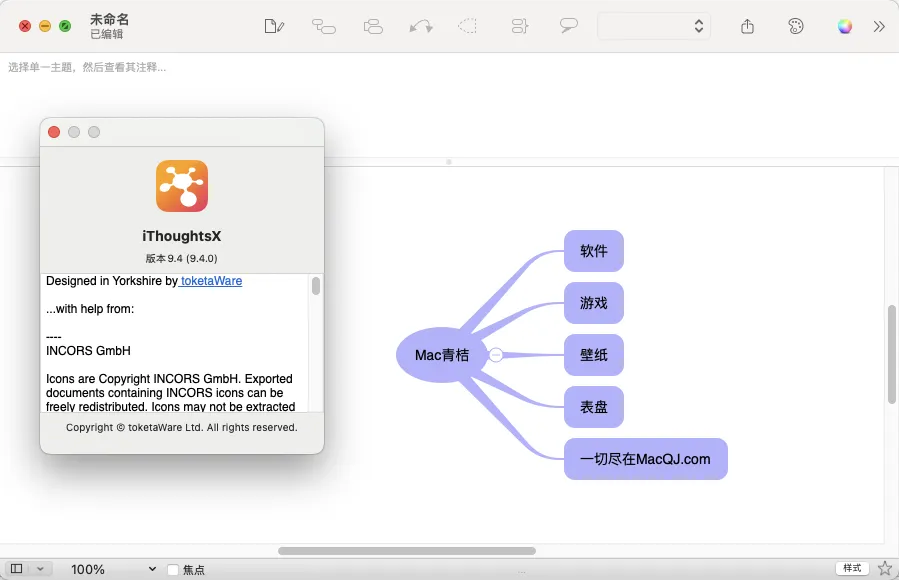The image size is (899, 580).
Task: Click the copyright toketaWare Ltd. text
Action: 182,428
